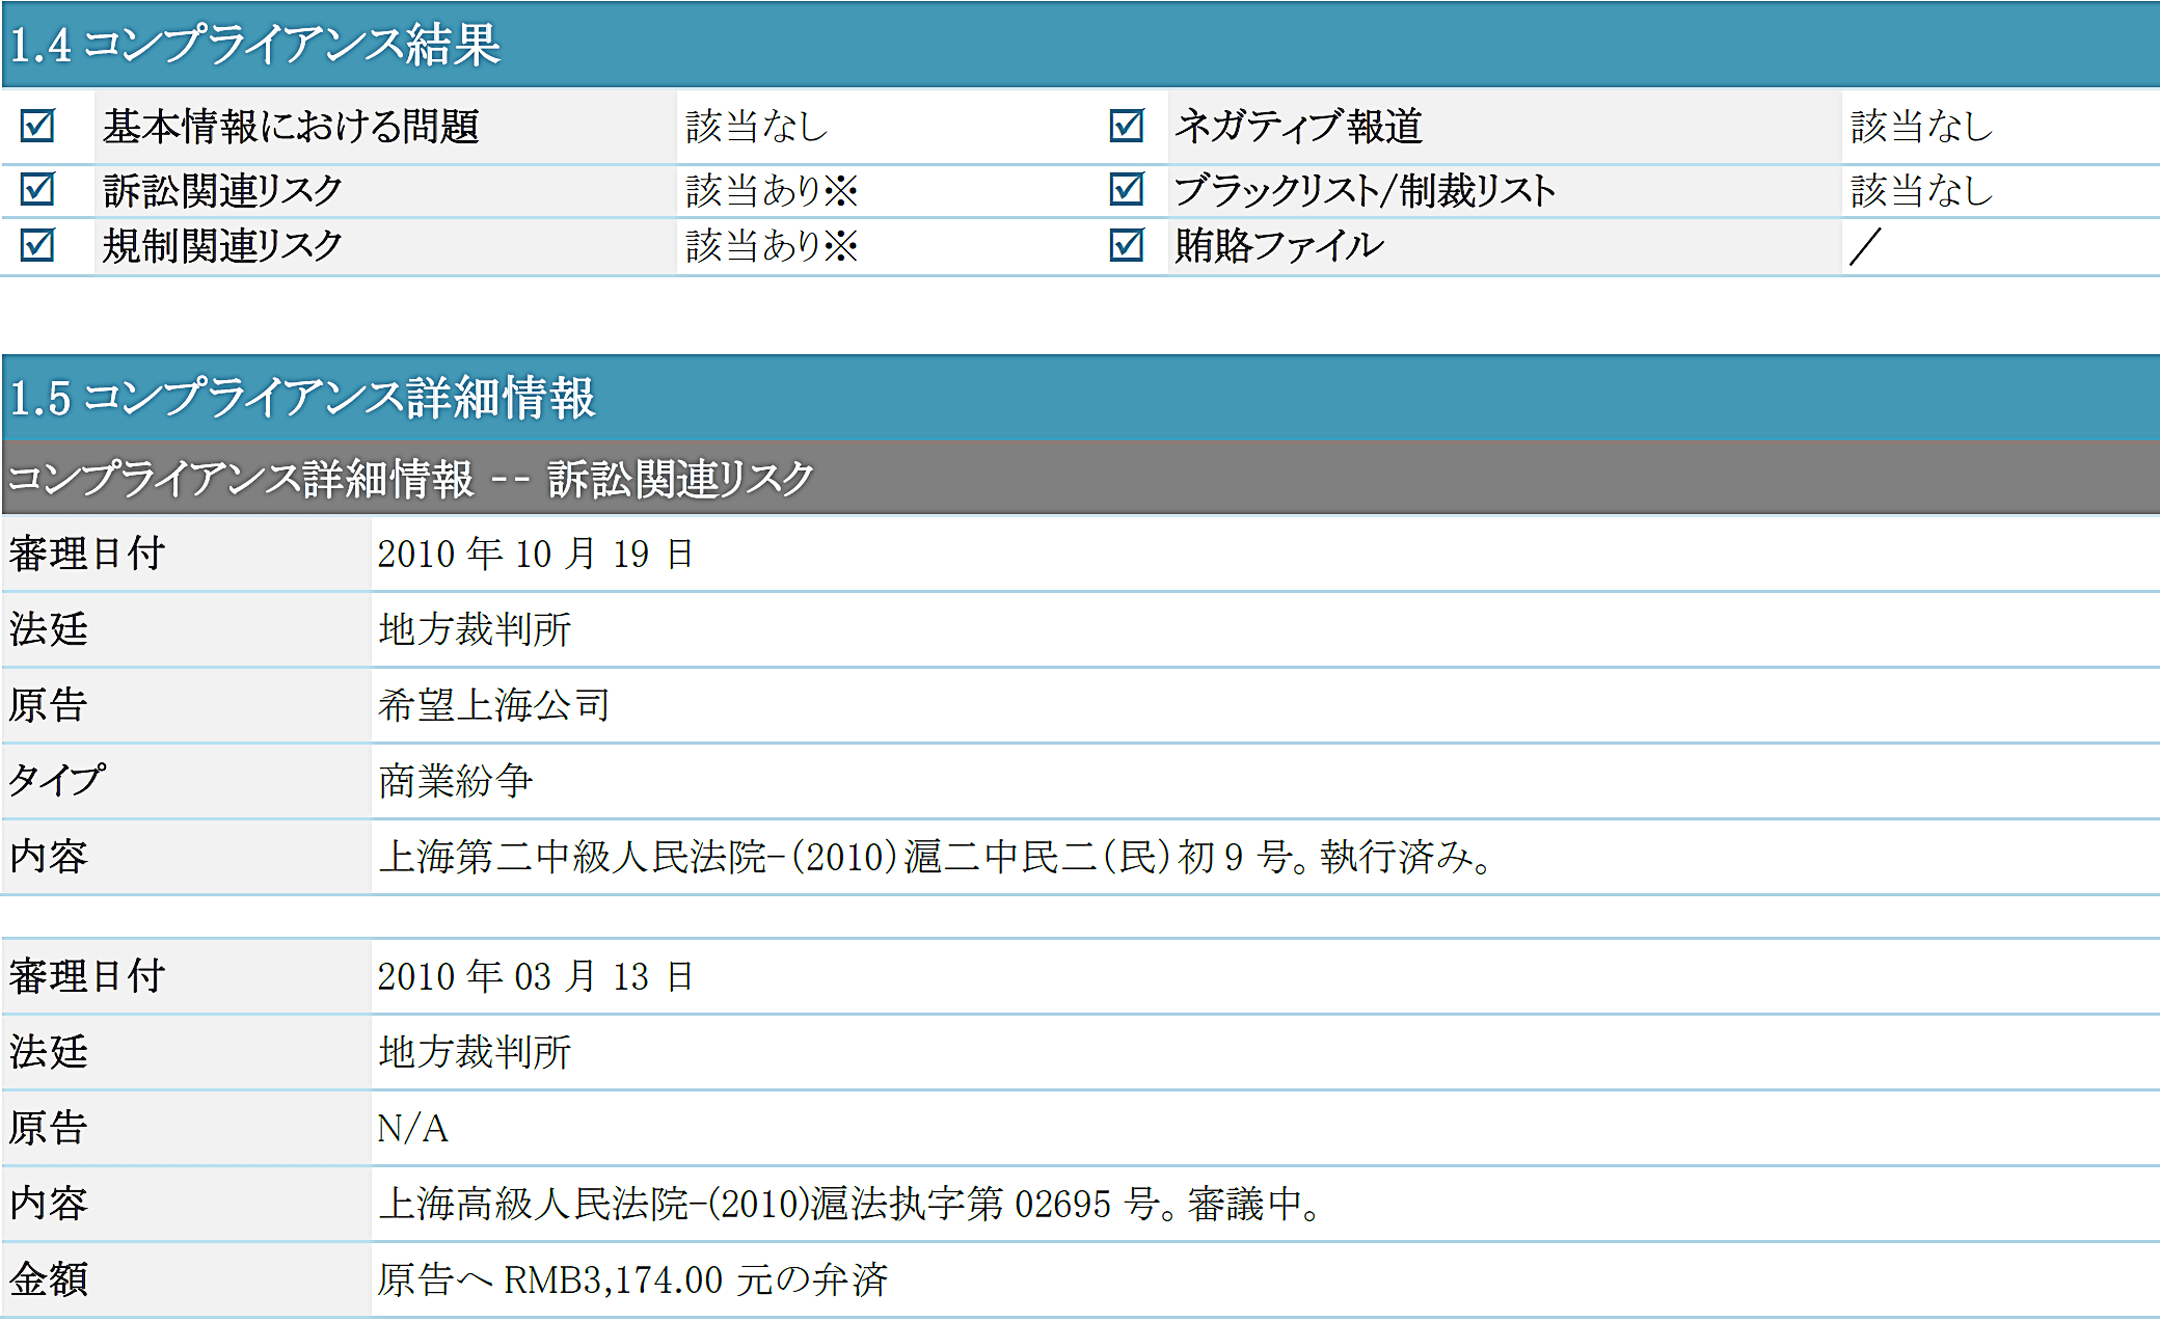This screenshot has height=1321, width=2160.
Task: Click 該当あり※ next to 規制関連リスク
Action: tap(772, 246)
